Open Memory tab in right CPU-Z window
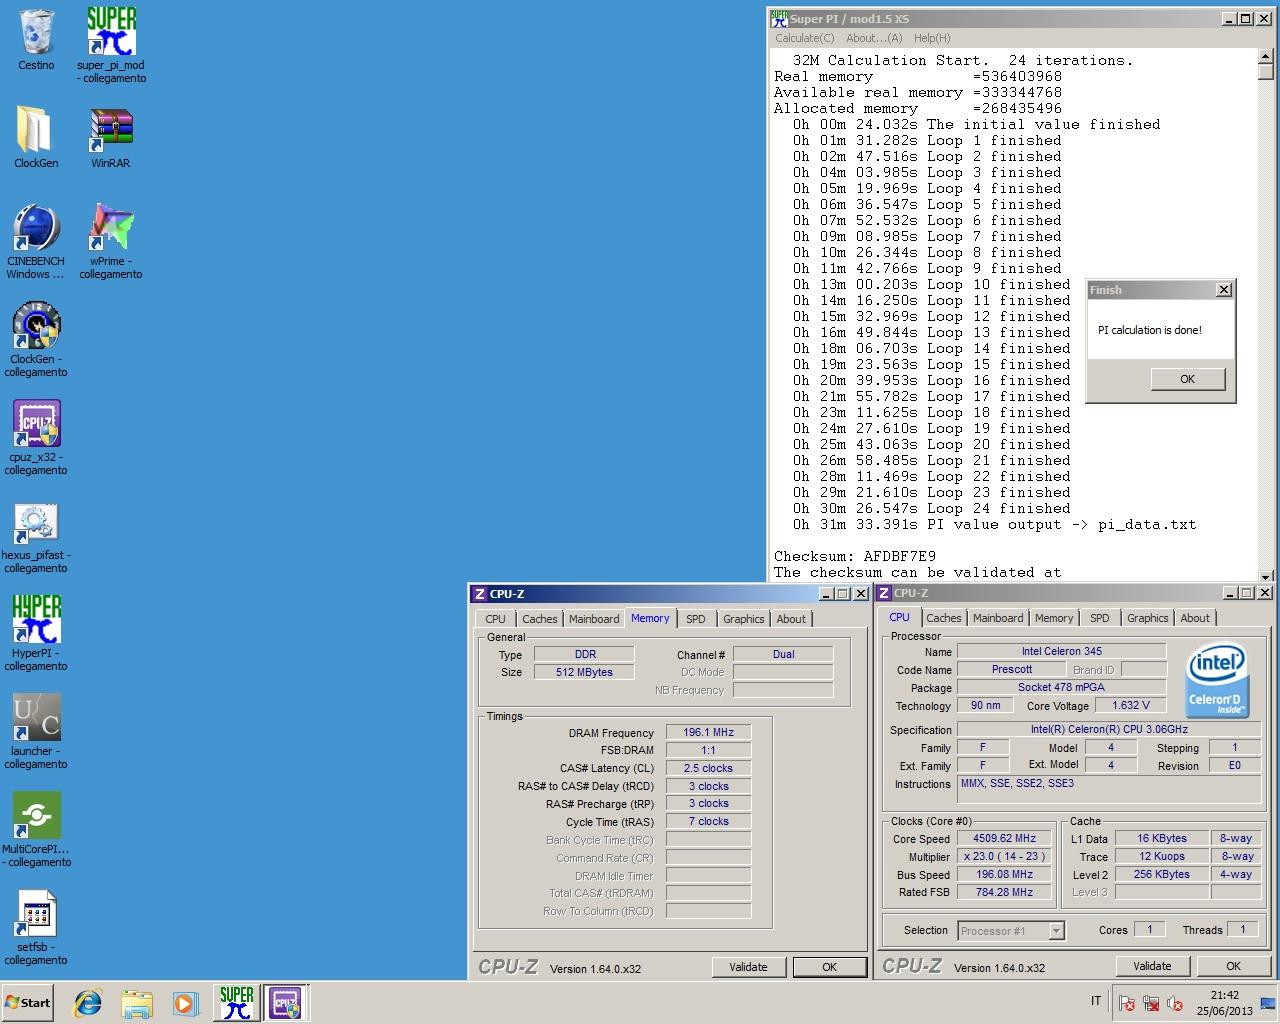The image size is (1280, 1024). 1054,618
